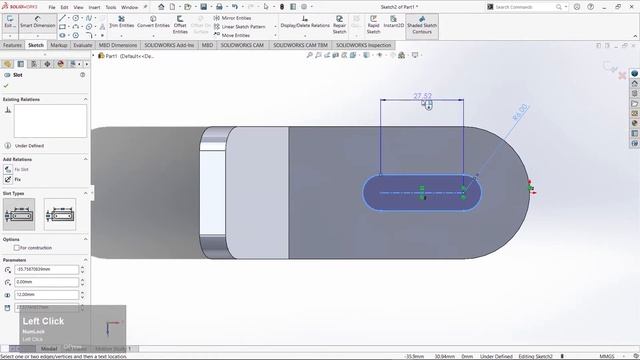Switch to the MBD Dimensions tab
Image resolution: width=640 pixels, height=360 pixels.
click(118, 45)
